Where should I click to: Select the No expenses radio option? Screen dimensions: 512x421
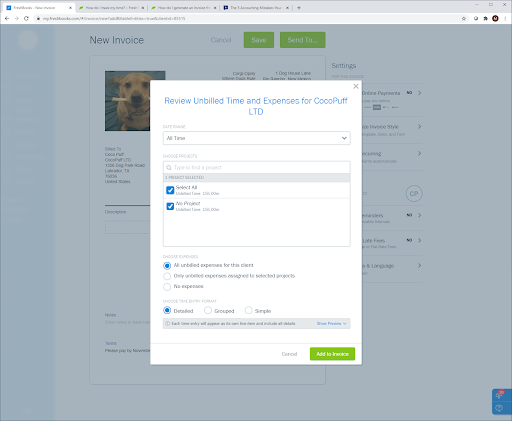click(x=167, y=287)
